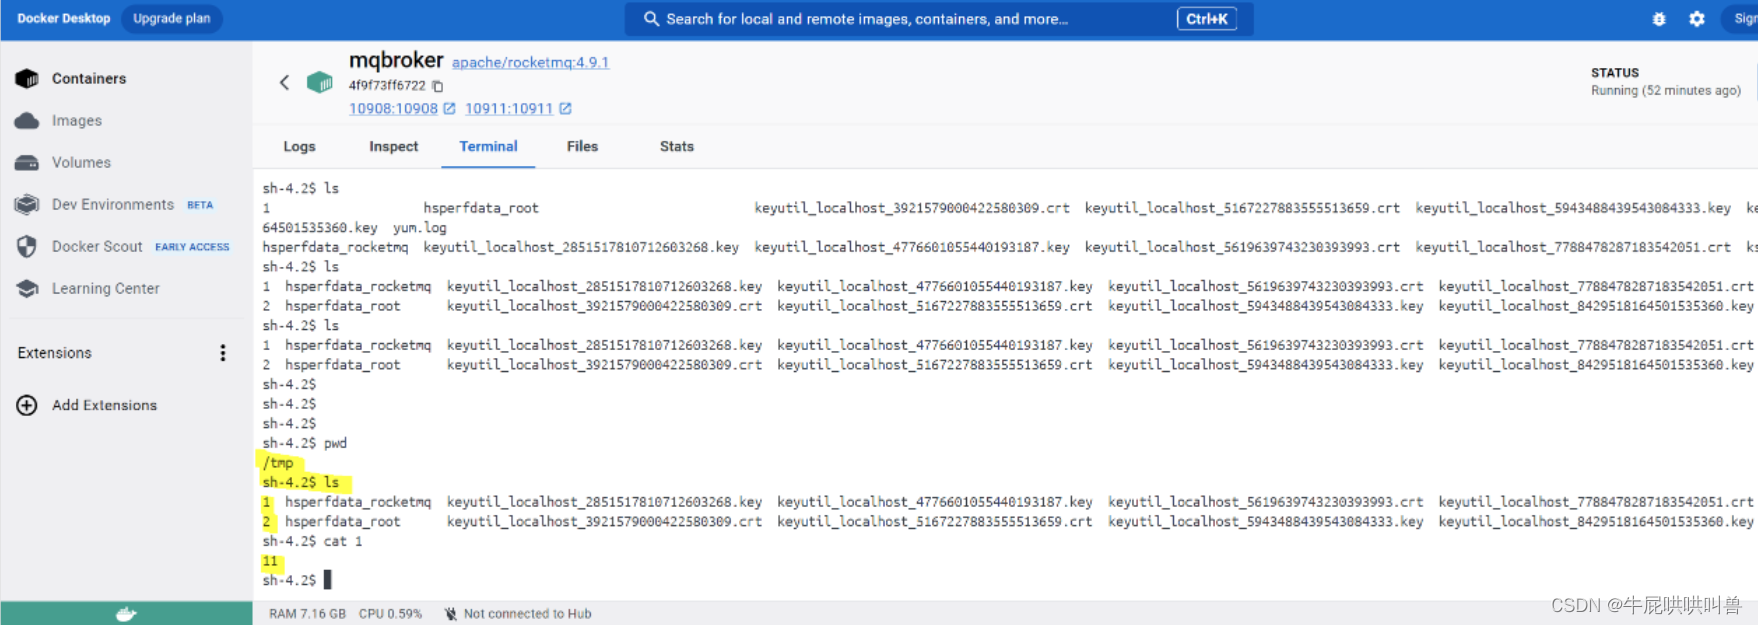Open the Extensions three-dot menu
This screenshot has height=625, width=1758.
pyautogui.click(x=223, y=353)
